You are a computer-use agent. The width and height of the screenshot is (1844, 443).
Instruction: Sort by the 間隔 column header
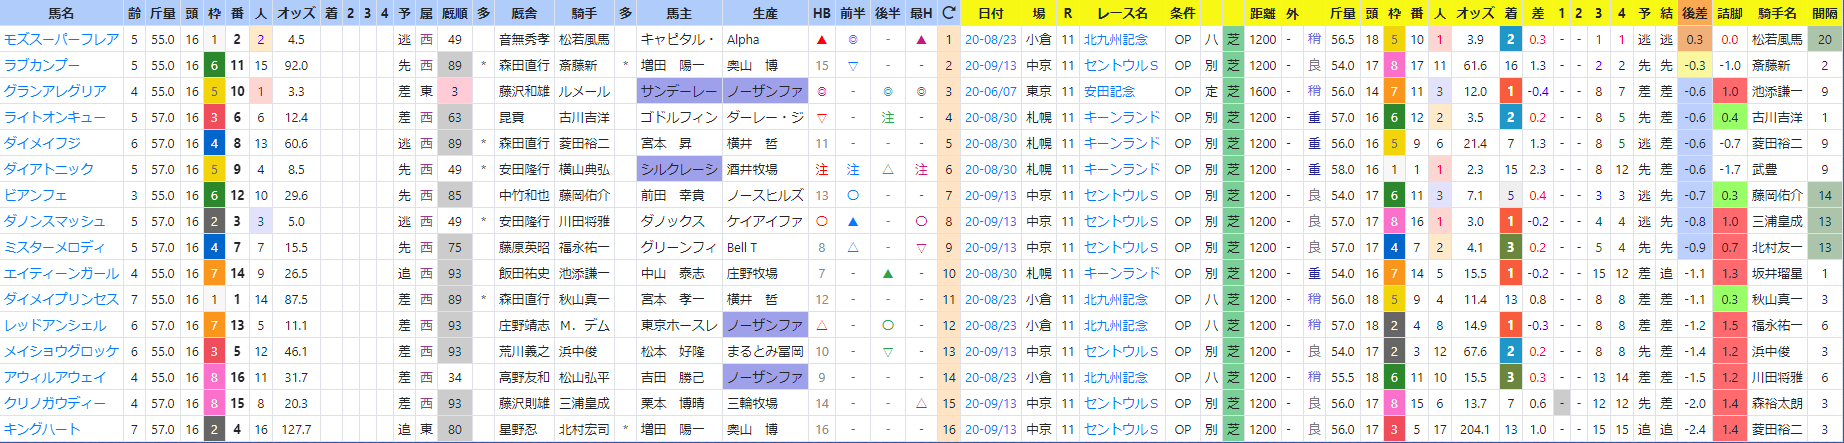1824,13
